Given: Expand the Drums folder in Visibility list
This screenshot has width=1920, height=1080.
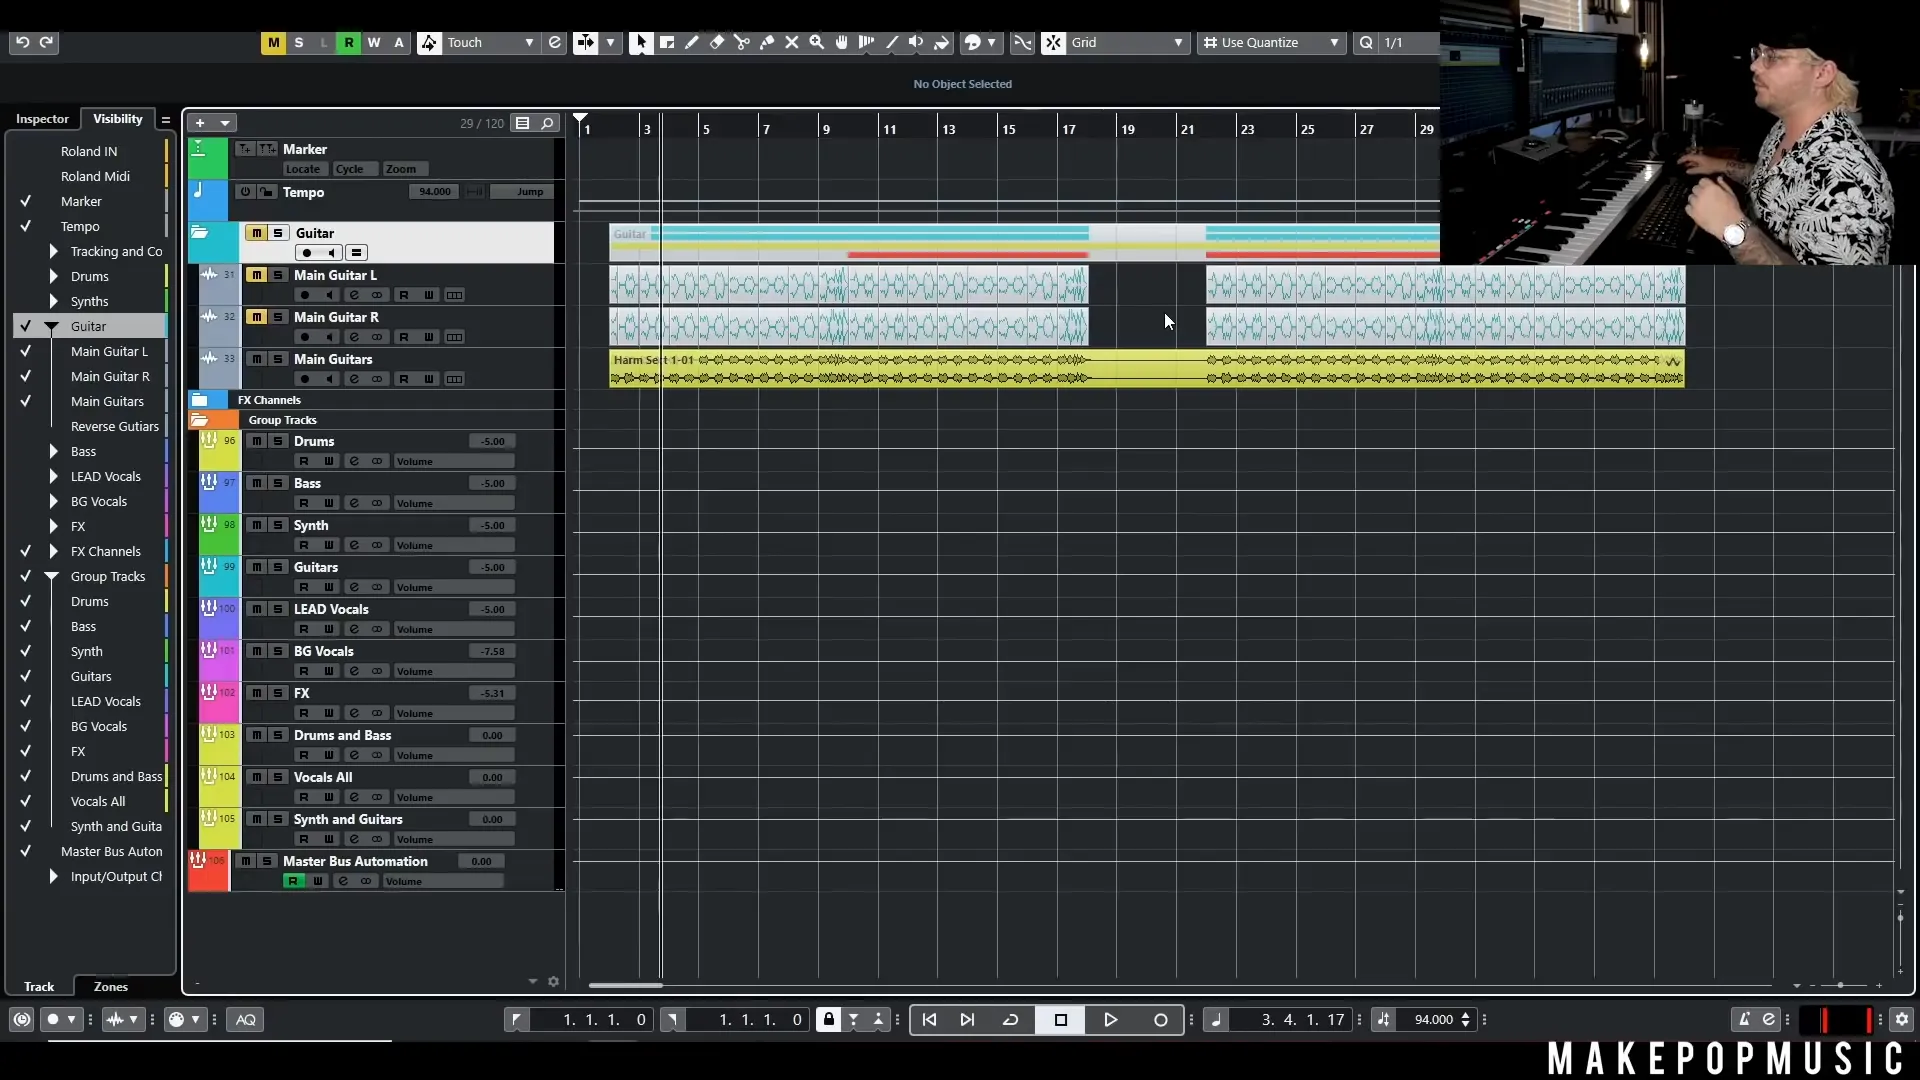Looking at the screenshot, I should (x=53, y=276).
